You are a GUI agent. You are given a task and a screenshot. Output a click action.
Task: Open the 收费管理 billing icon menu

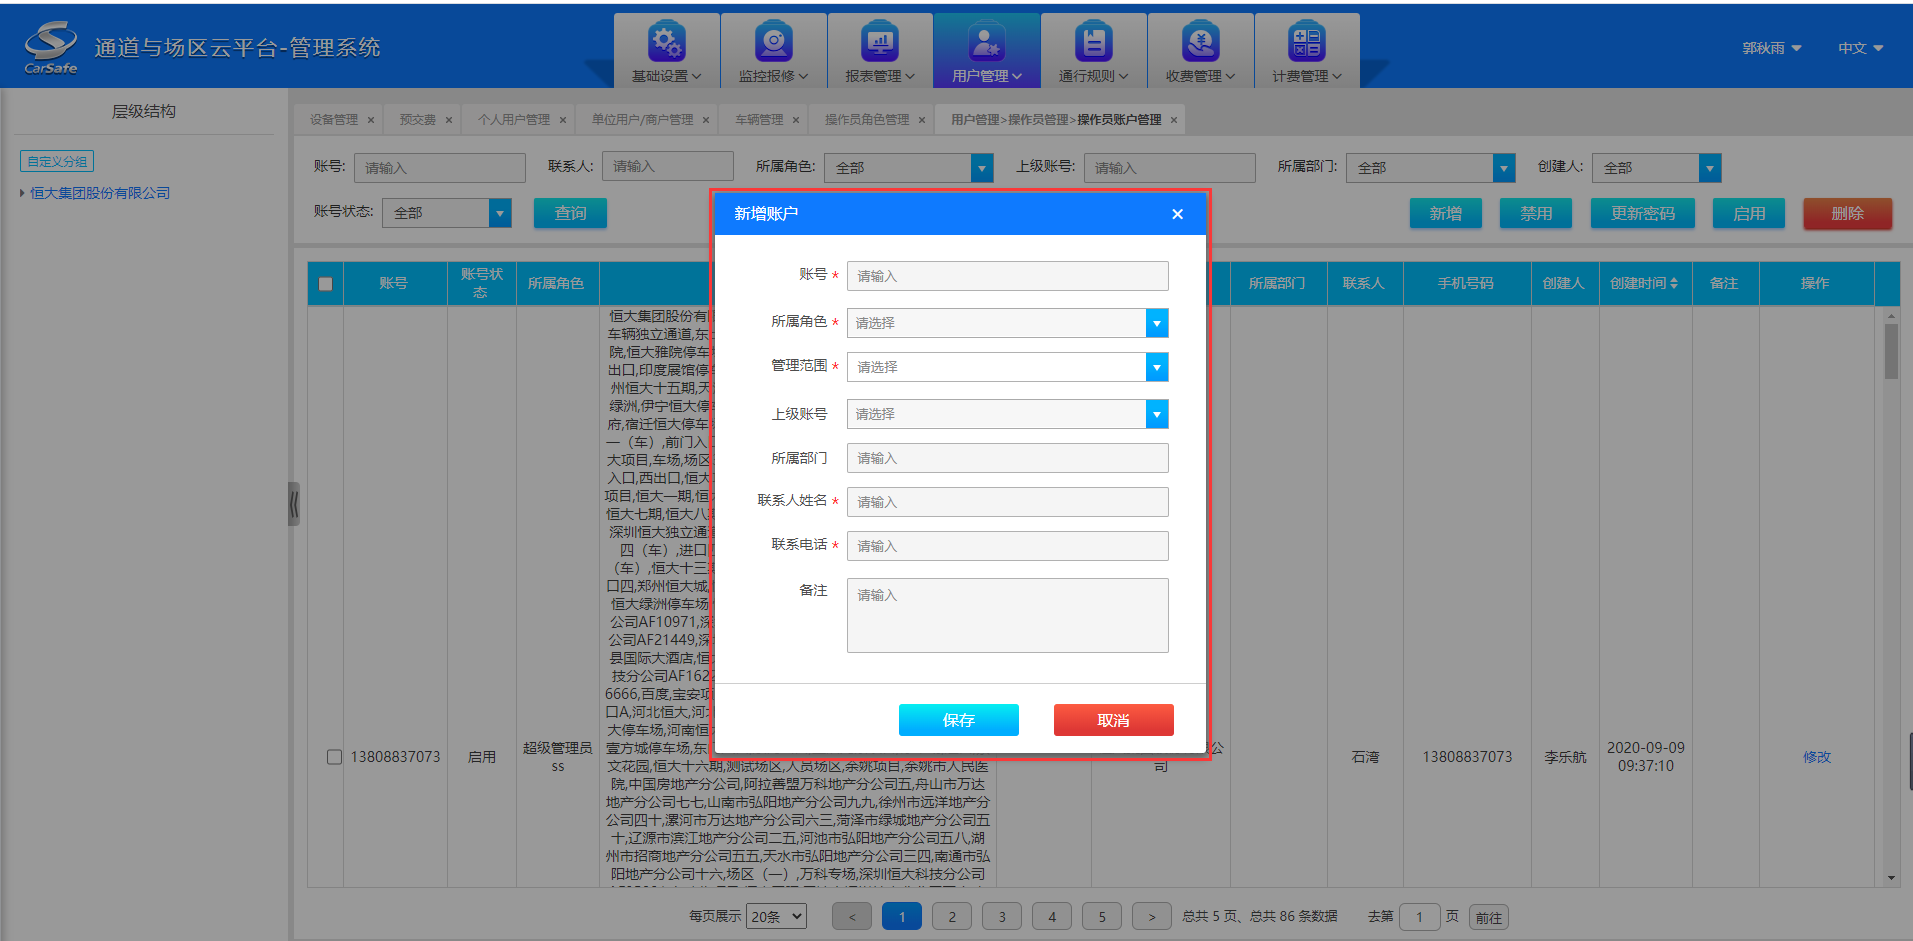[1200, 43]
